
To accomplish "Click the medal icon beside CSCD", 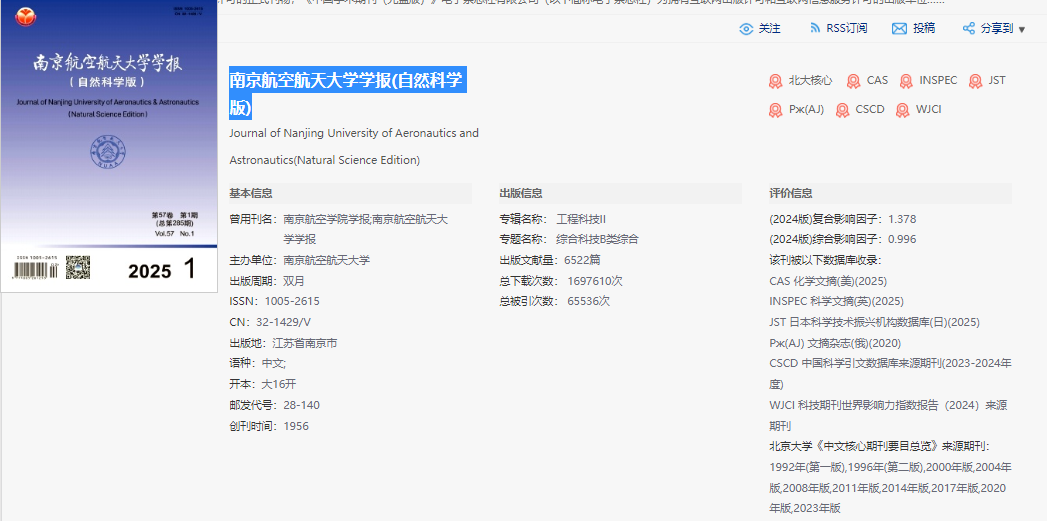I will [843, 110].
